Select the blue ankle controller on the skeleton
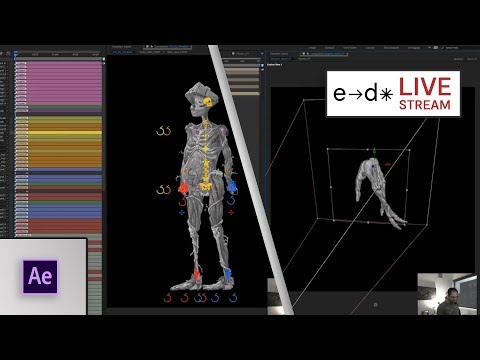The height and width of the screenshot is (360, 480). point(228,274)
